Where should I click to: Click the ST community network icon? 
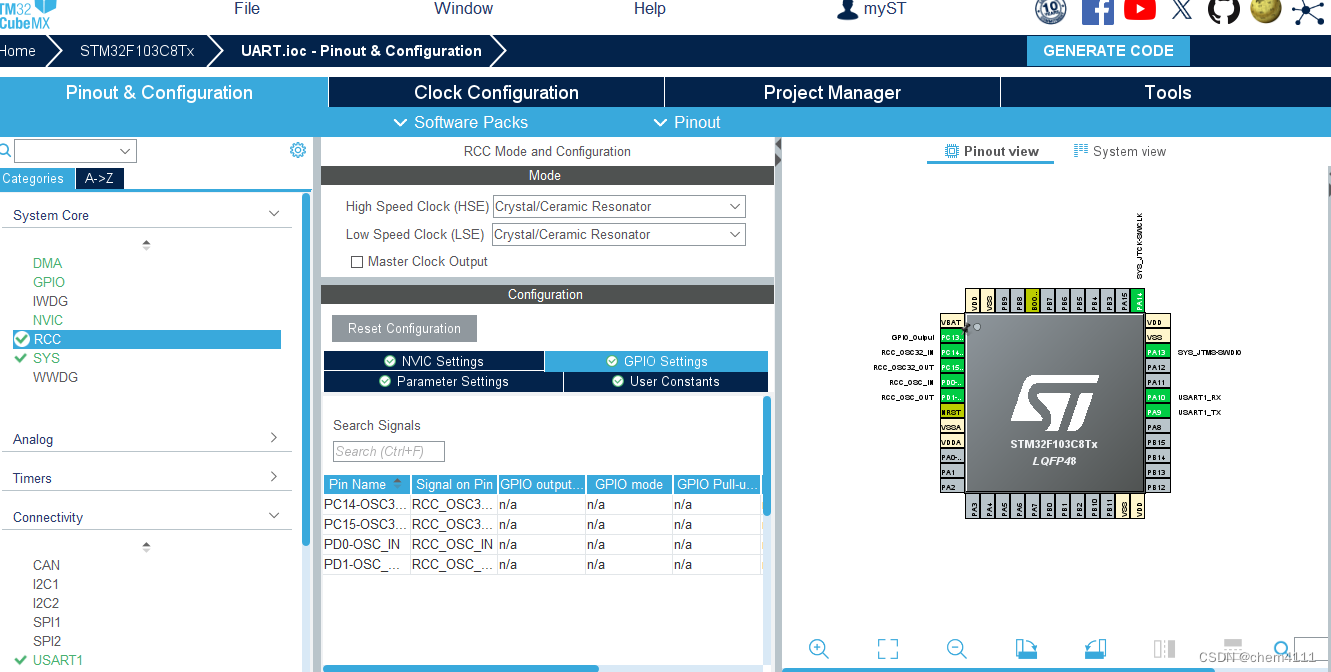pos(1307,11)
